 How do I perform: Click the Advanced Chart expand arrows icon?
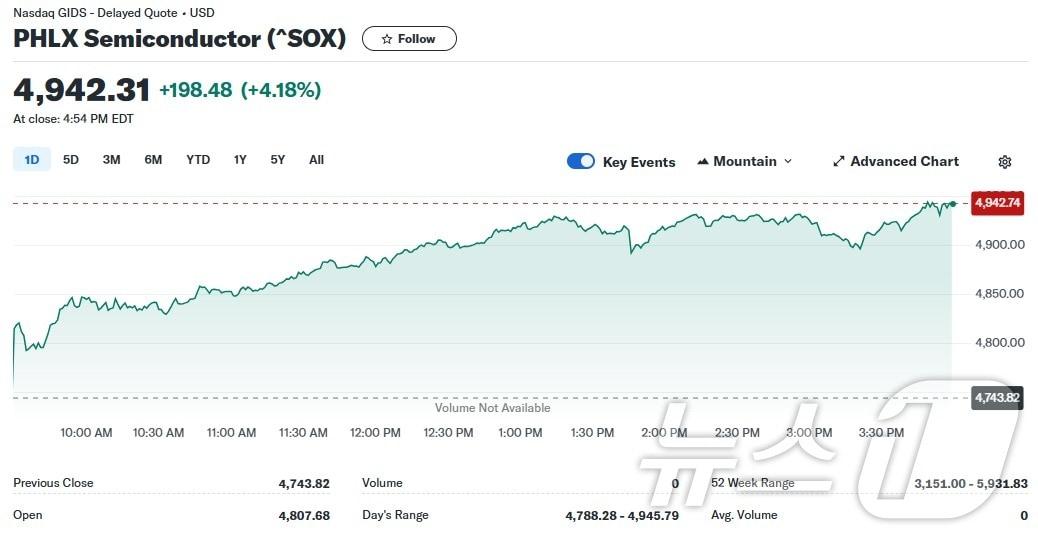point(839,162)
